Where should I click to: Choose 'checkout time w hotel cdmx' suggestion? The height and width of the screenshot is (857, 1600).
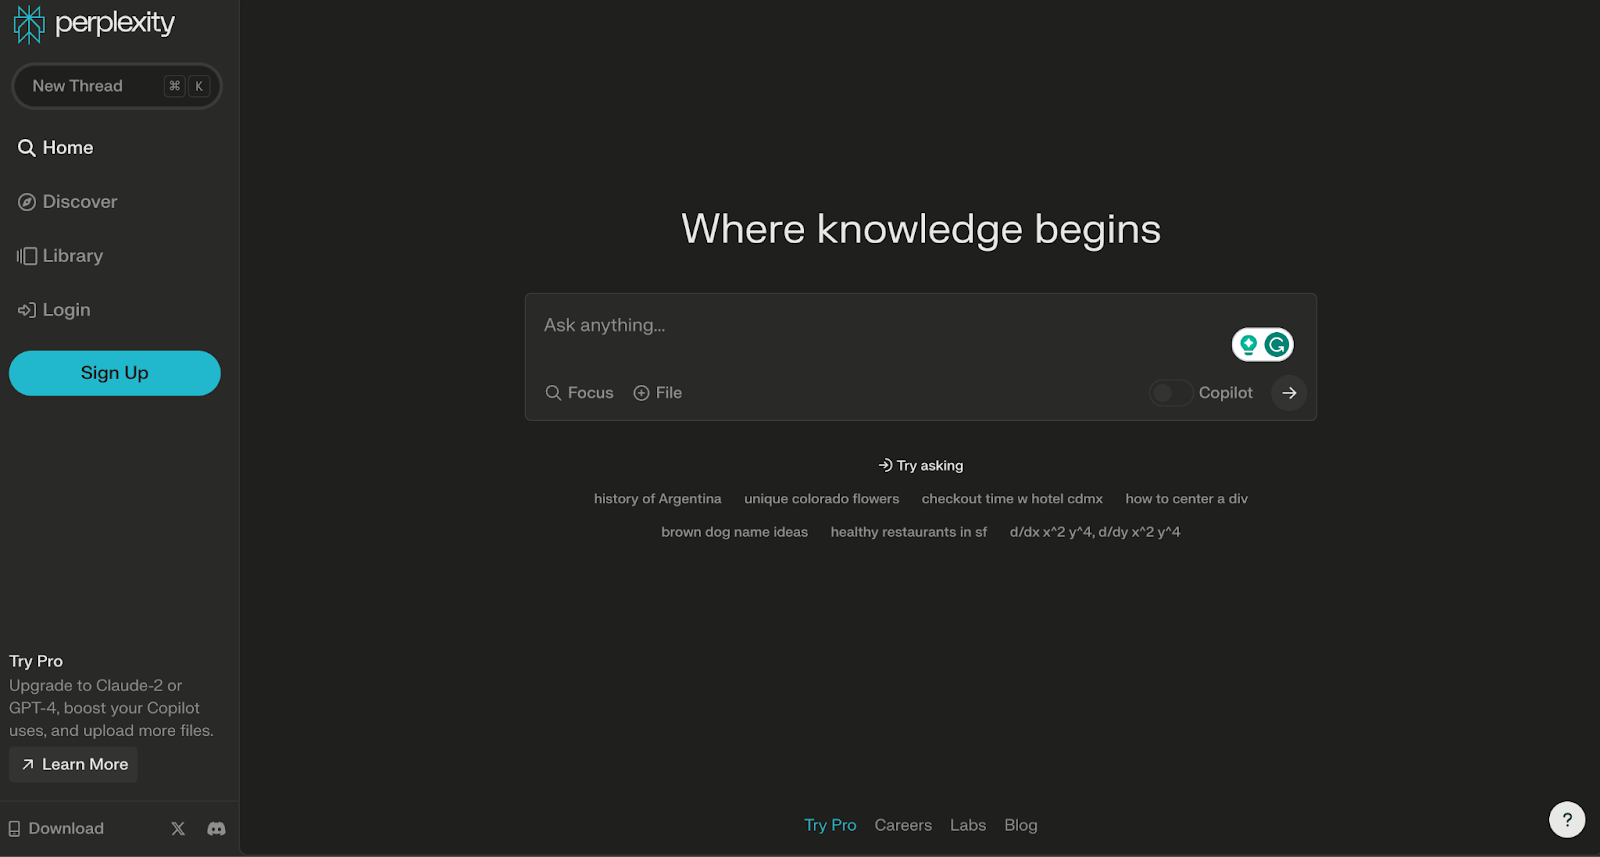(1012, 499)
